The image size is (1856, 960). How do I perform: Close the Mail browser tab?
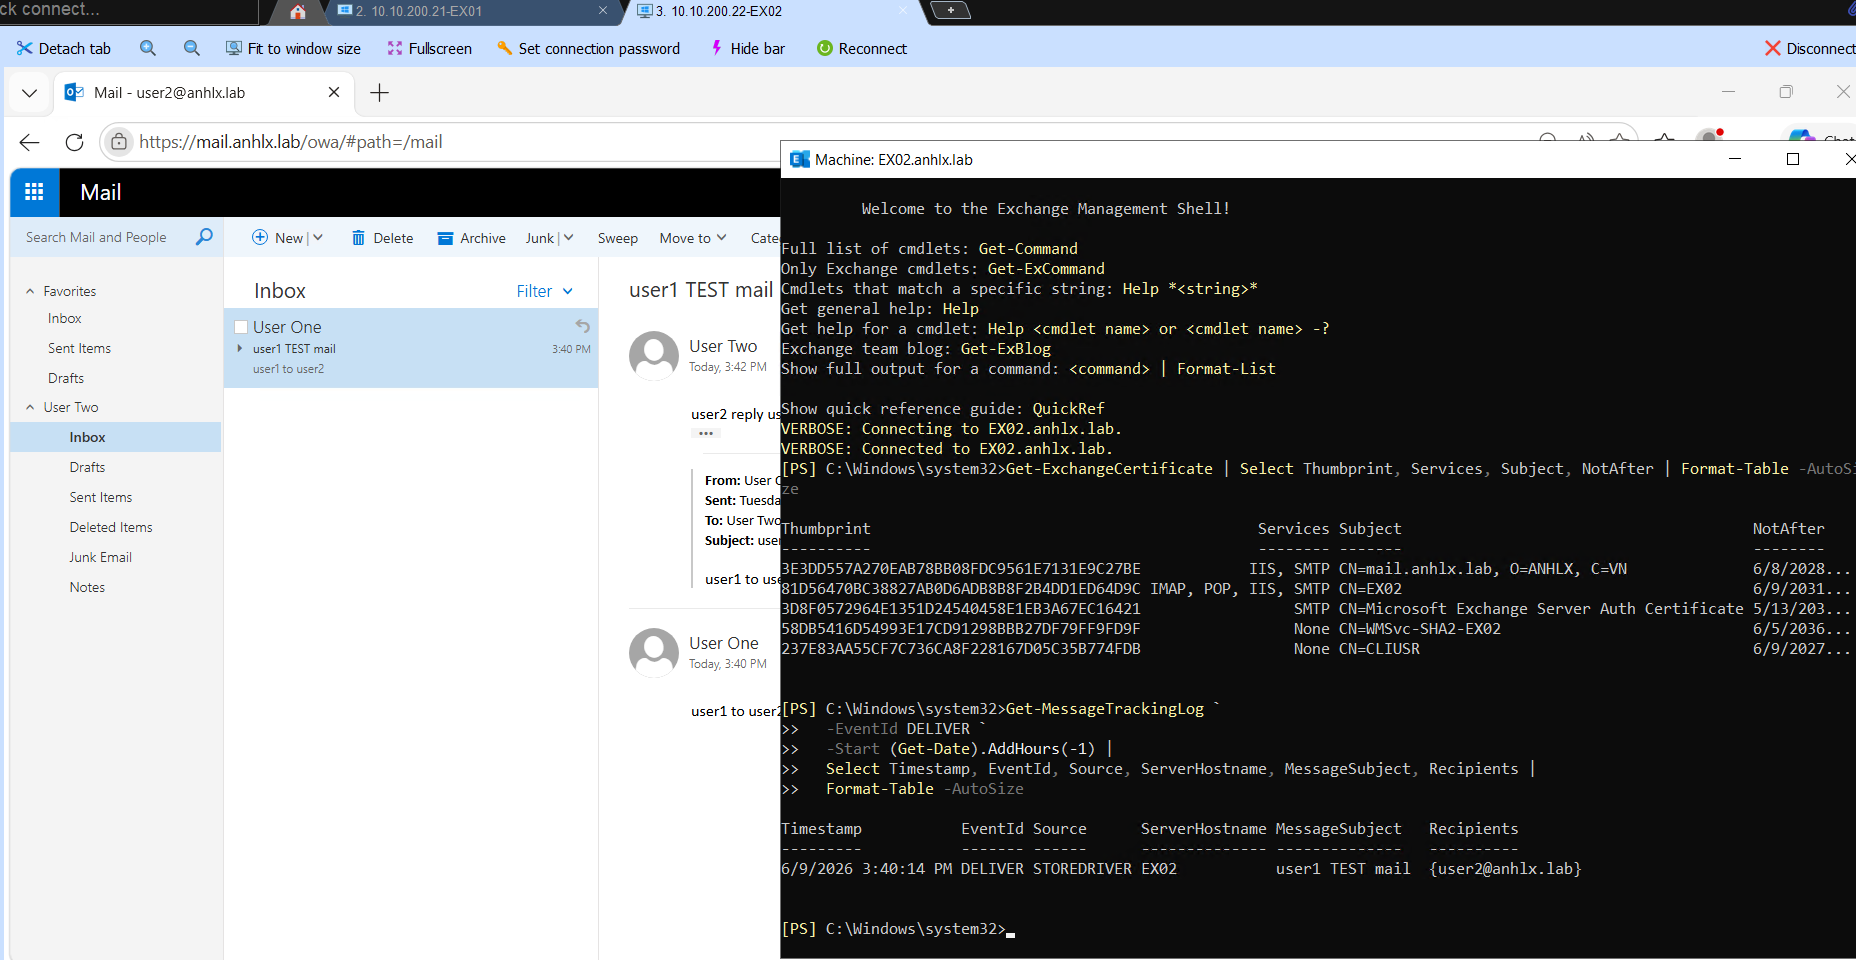334,92
